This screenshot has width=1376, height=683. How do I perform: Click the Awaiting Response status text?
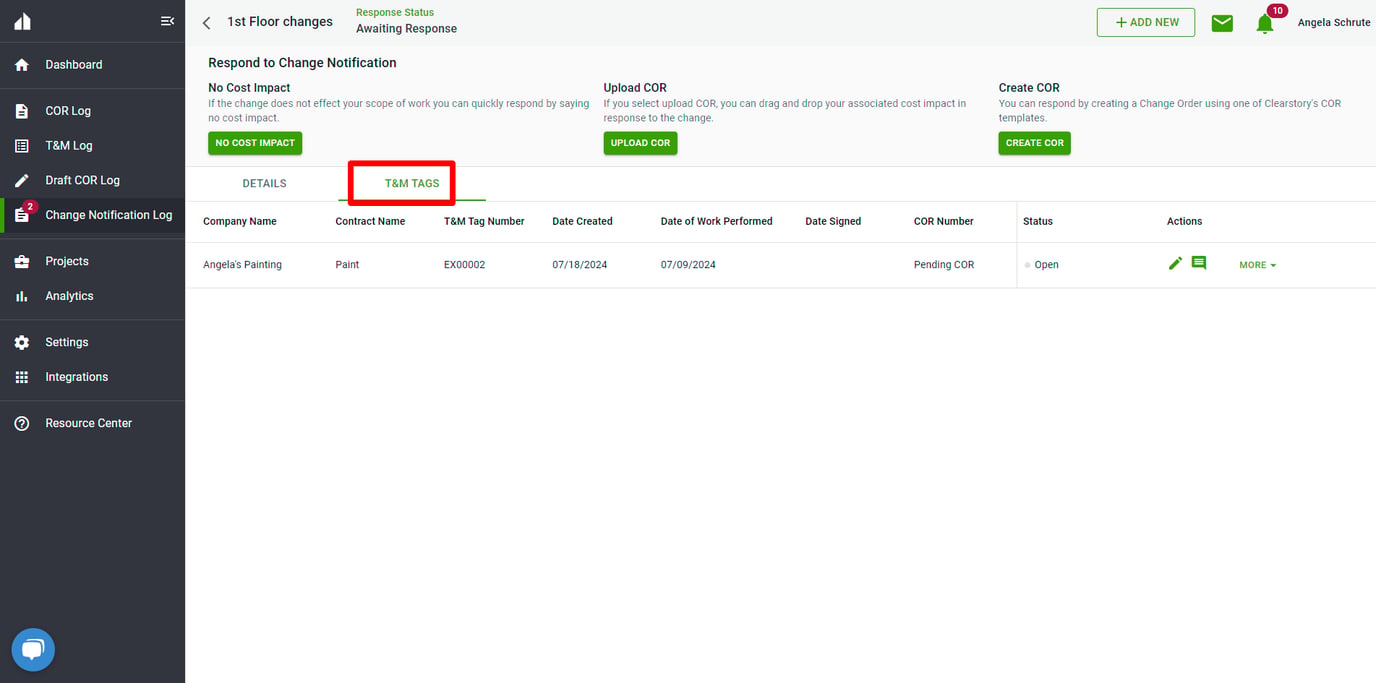(406, 29)
